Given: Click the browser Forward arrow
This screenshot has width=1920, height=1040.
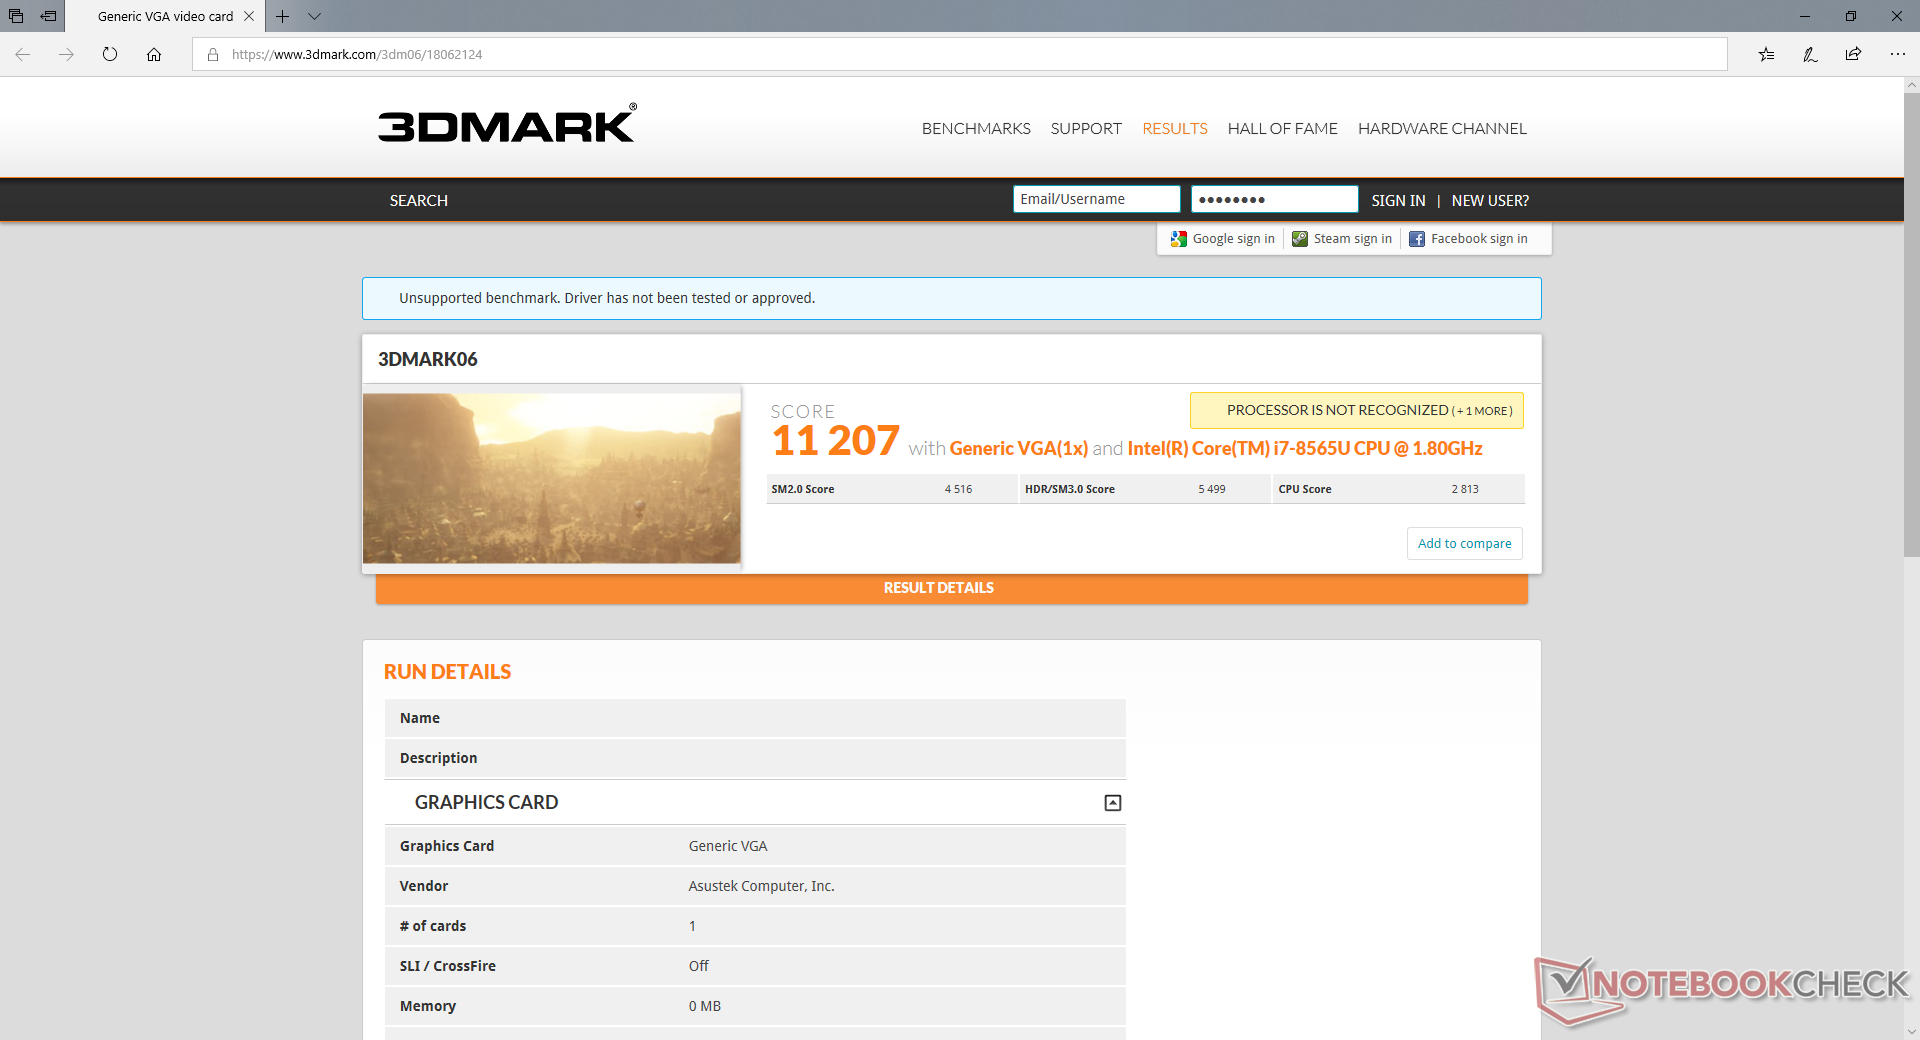Looking at the screenshot, I should (x=66, y=54).
